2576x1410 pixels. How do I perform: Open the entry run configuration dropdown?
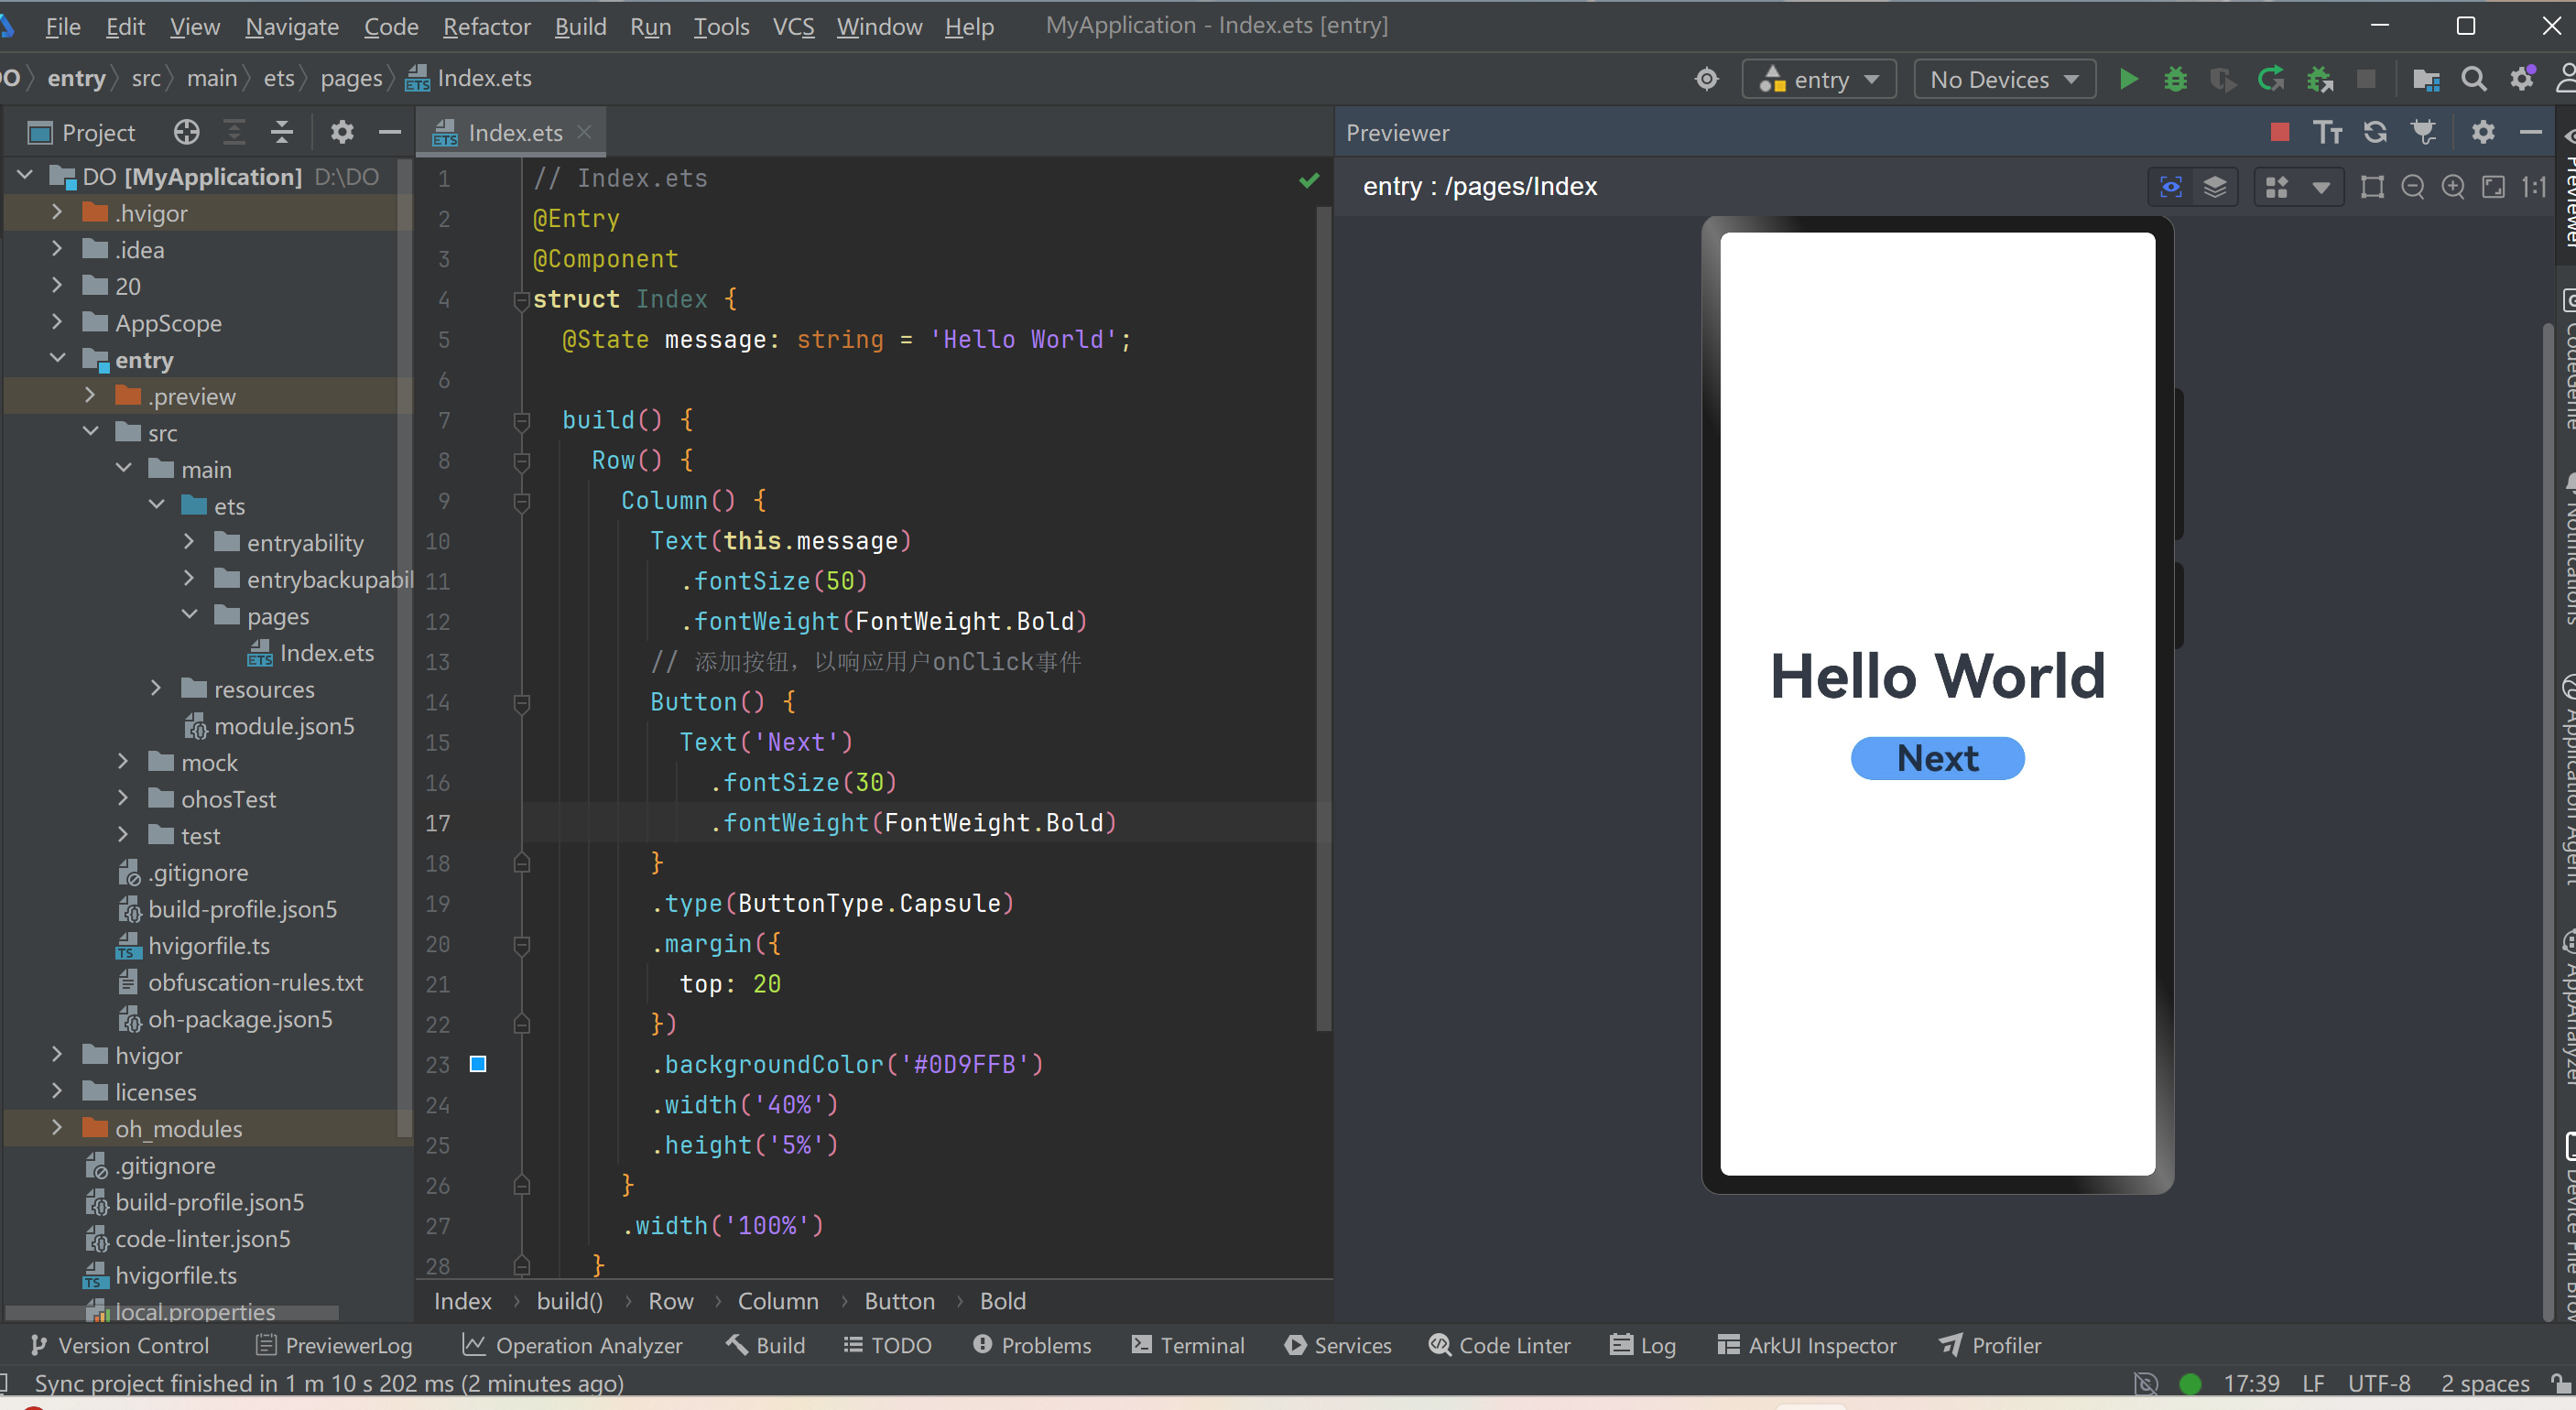(x=1820, y=79)
